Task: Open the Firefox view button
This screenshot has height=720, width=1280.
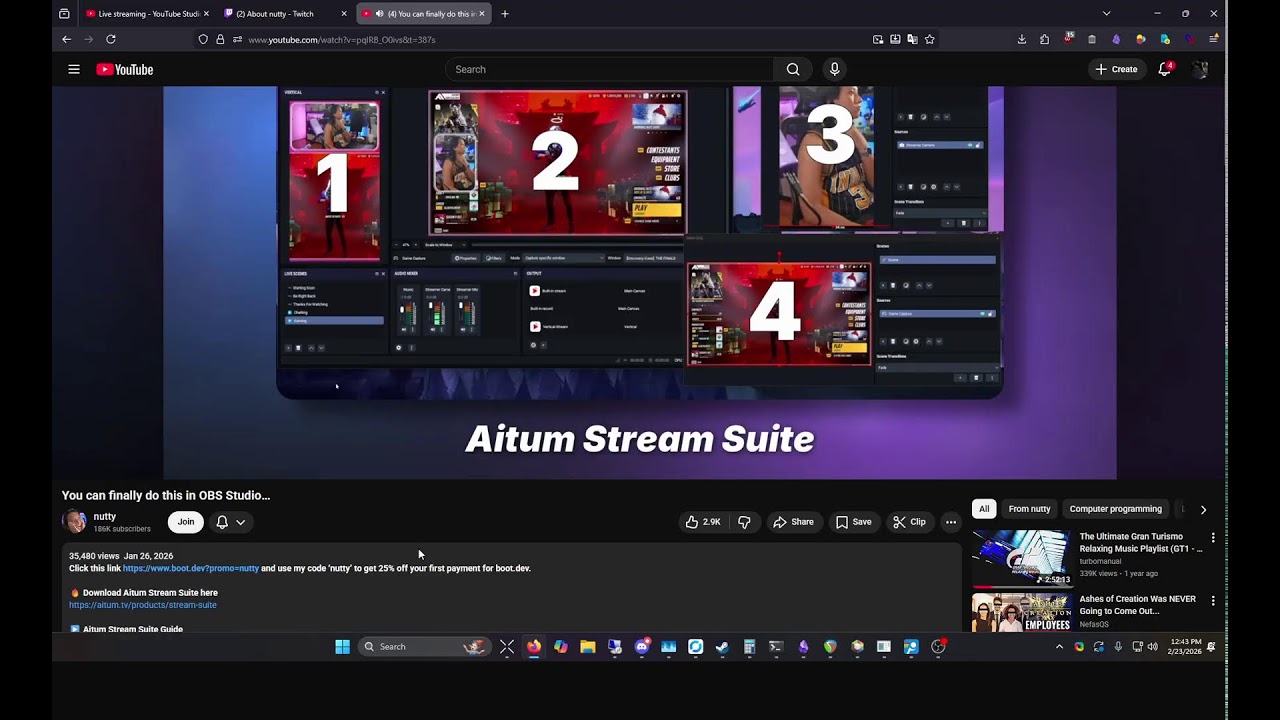Action: 64,14
